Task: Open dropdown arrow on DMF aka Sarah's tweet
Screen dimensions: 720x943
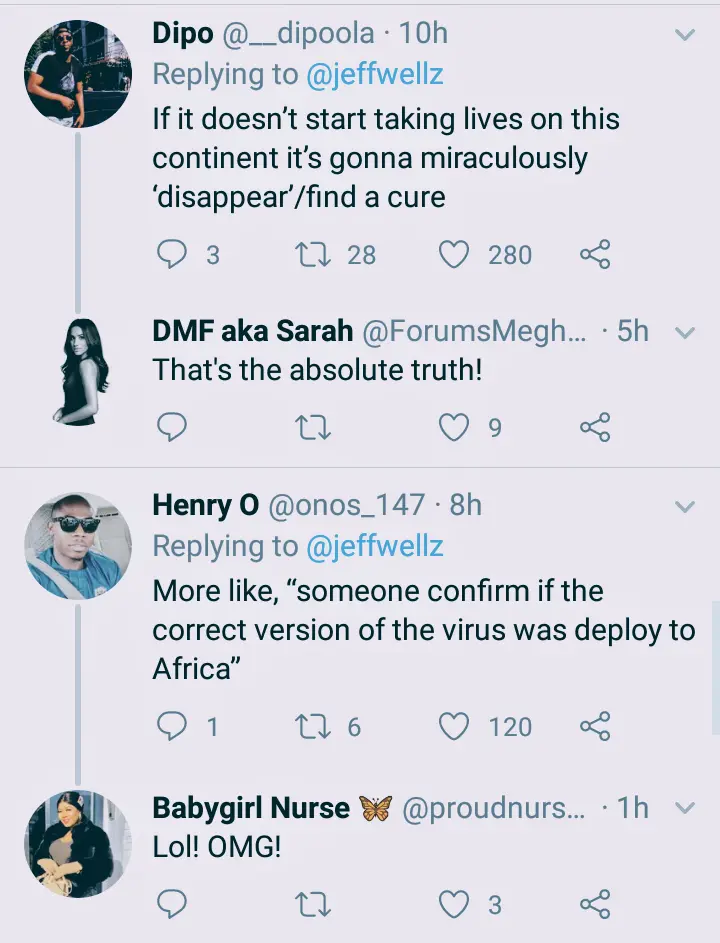Action: 685,333
